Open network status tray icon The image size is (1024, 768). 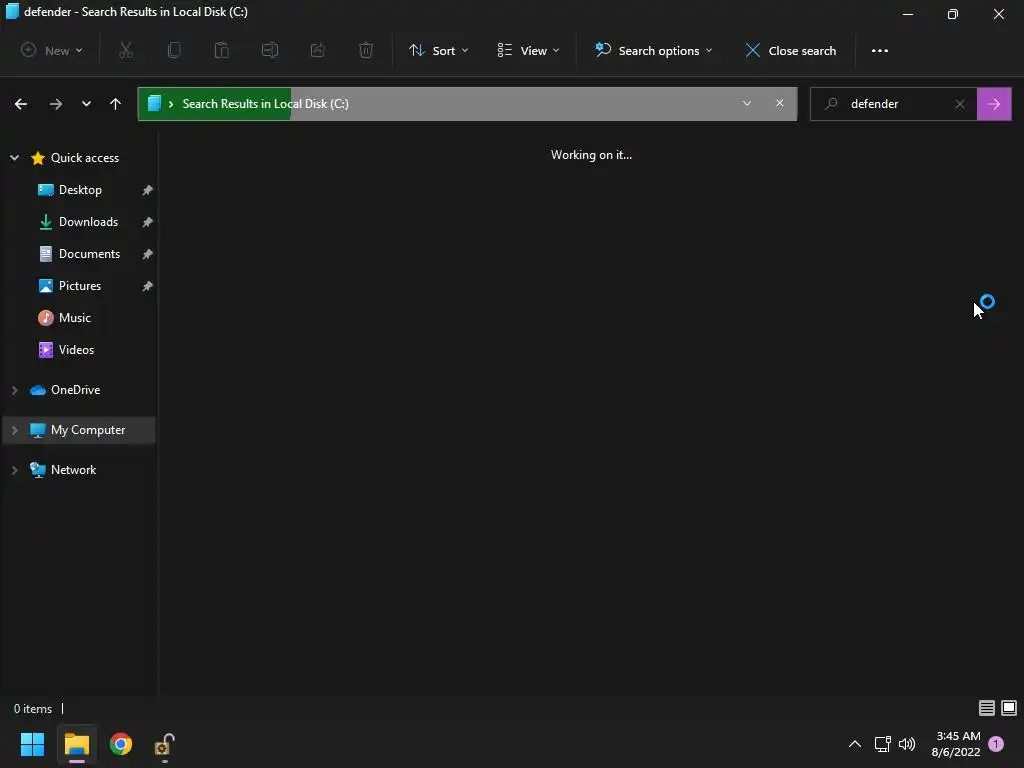point(883,744)
